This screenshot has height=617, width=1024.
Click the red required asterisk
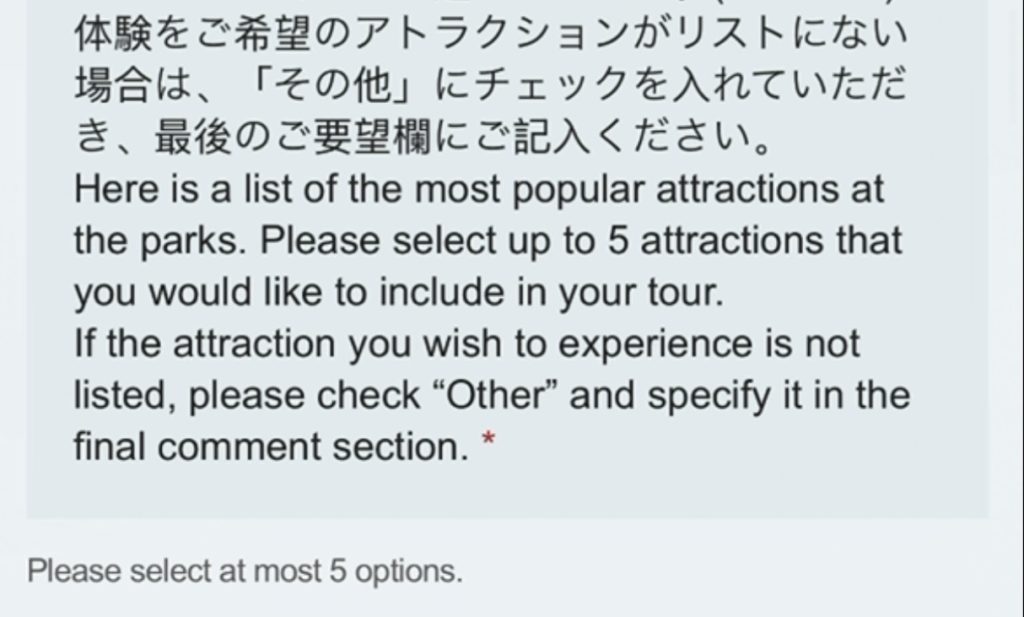(488, 441)
